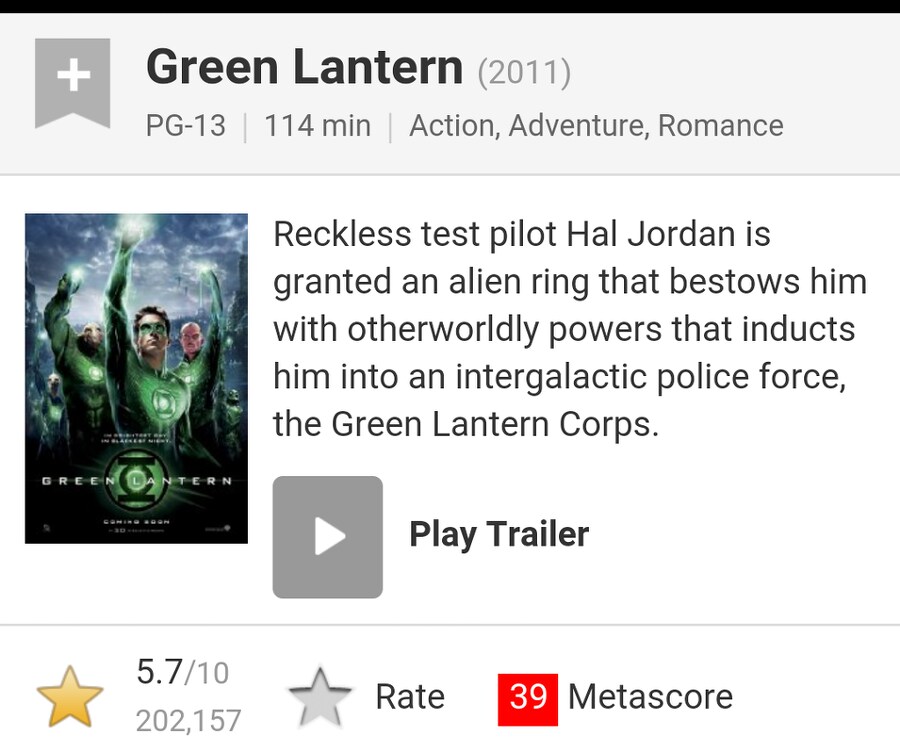Click the Metascore text link
Viewport: 900px width, 752px height.
point(650,696)
